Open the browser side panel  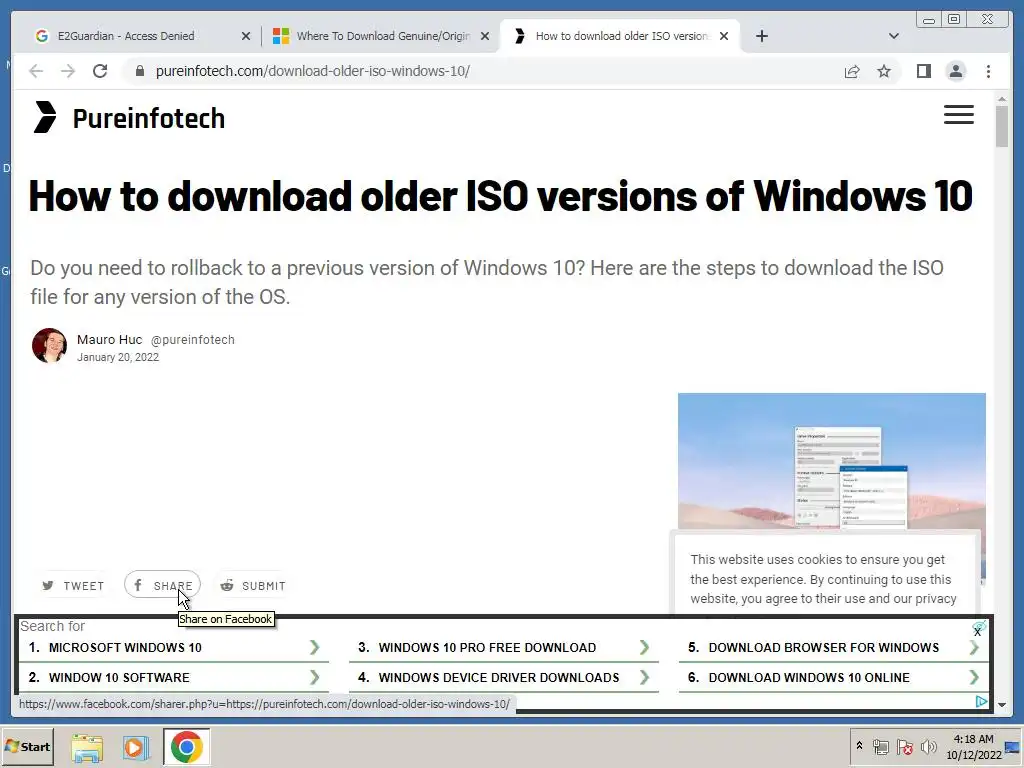[x=923, y=71]
